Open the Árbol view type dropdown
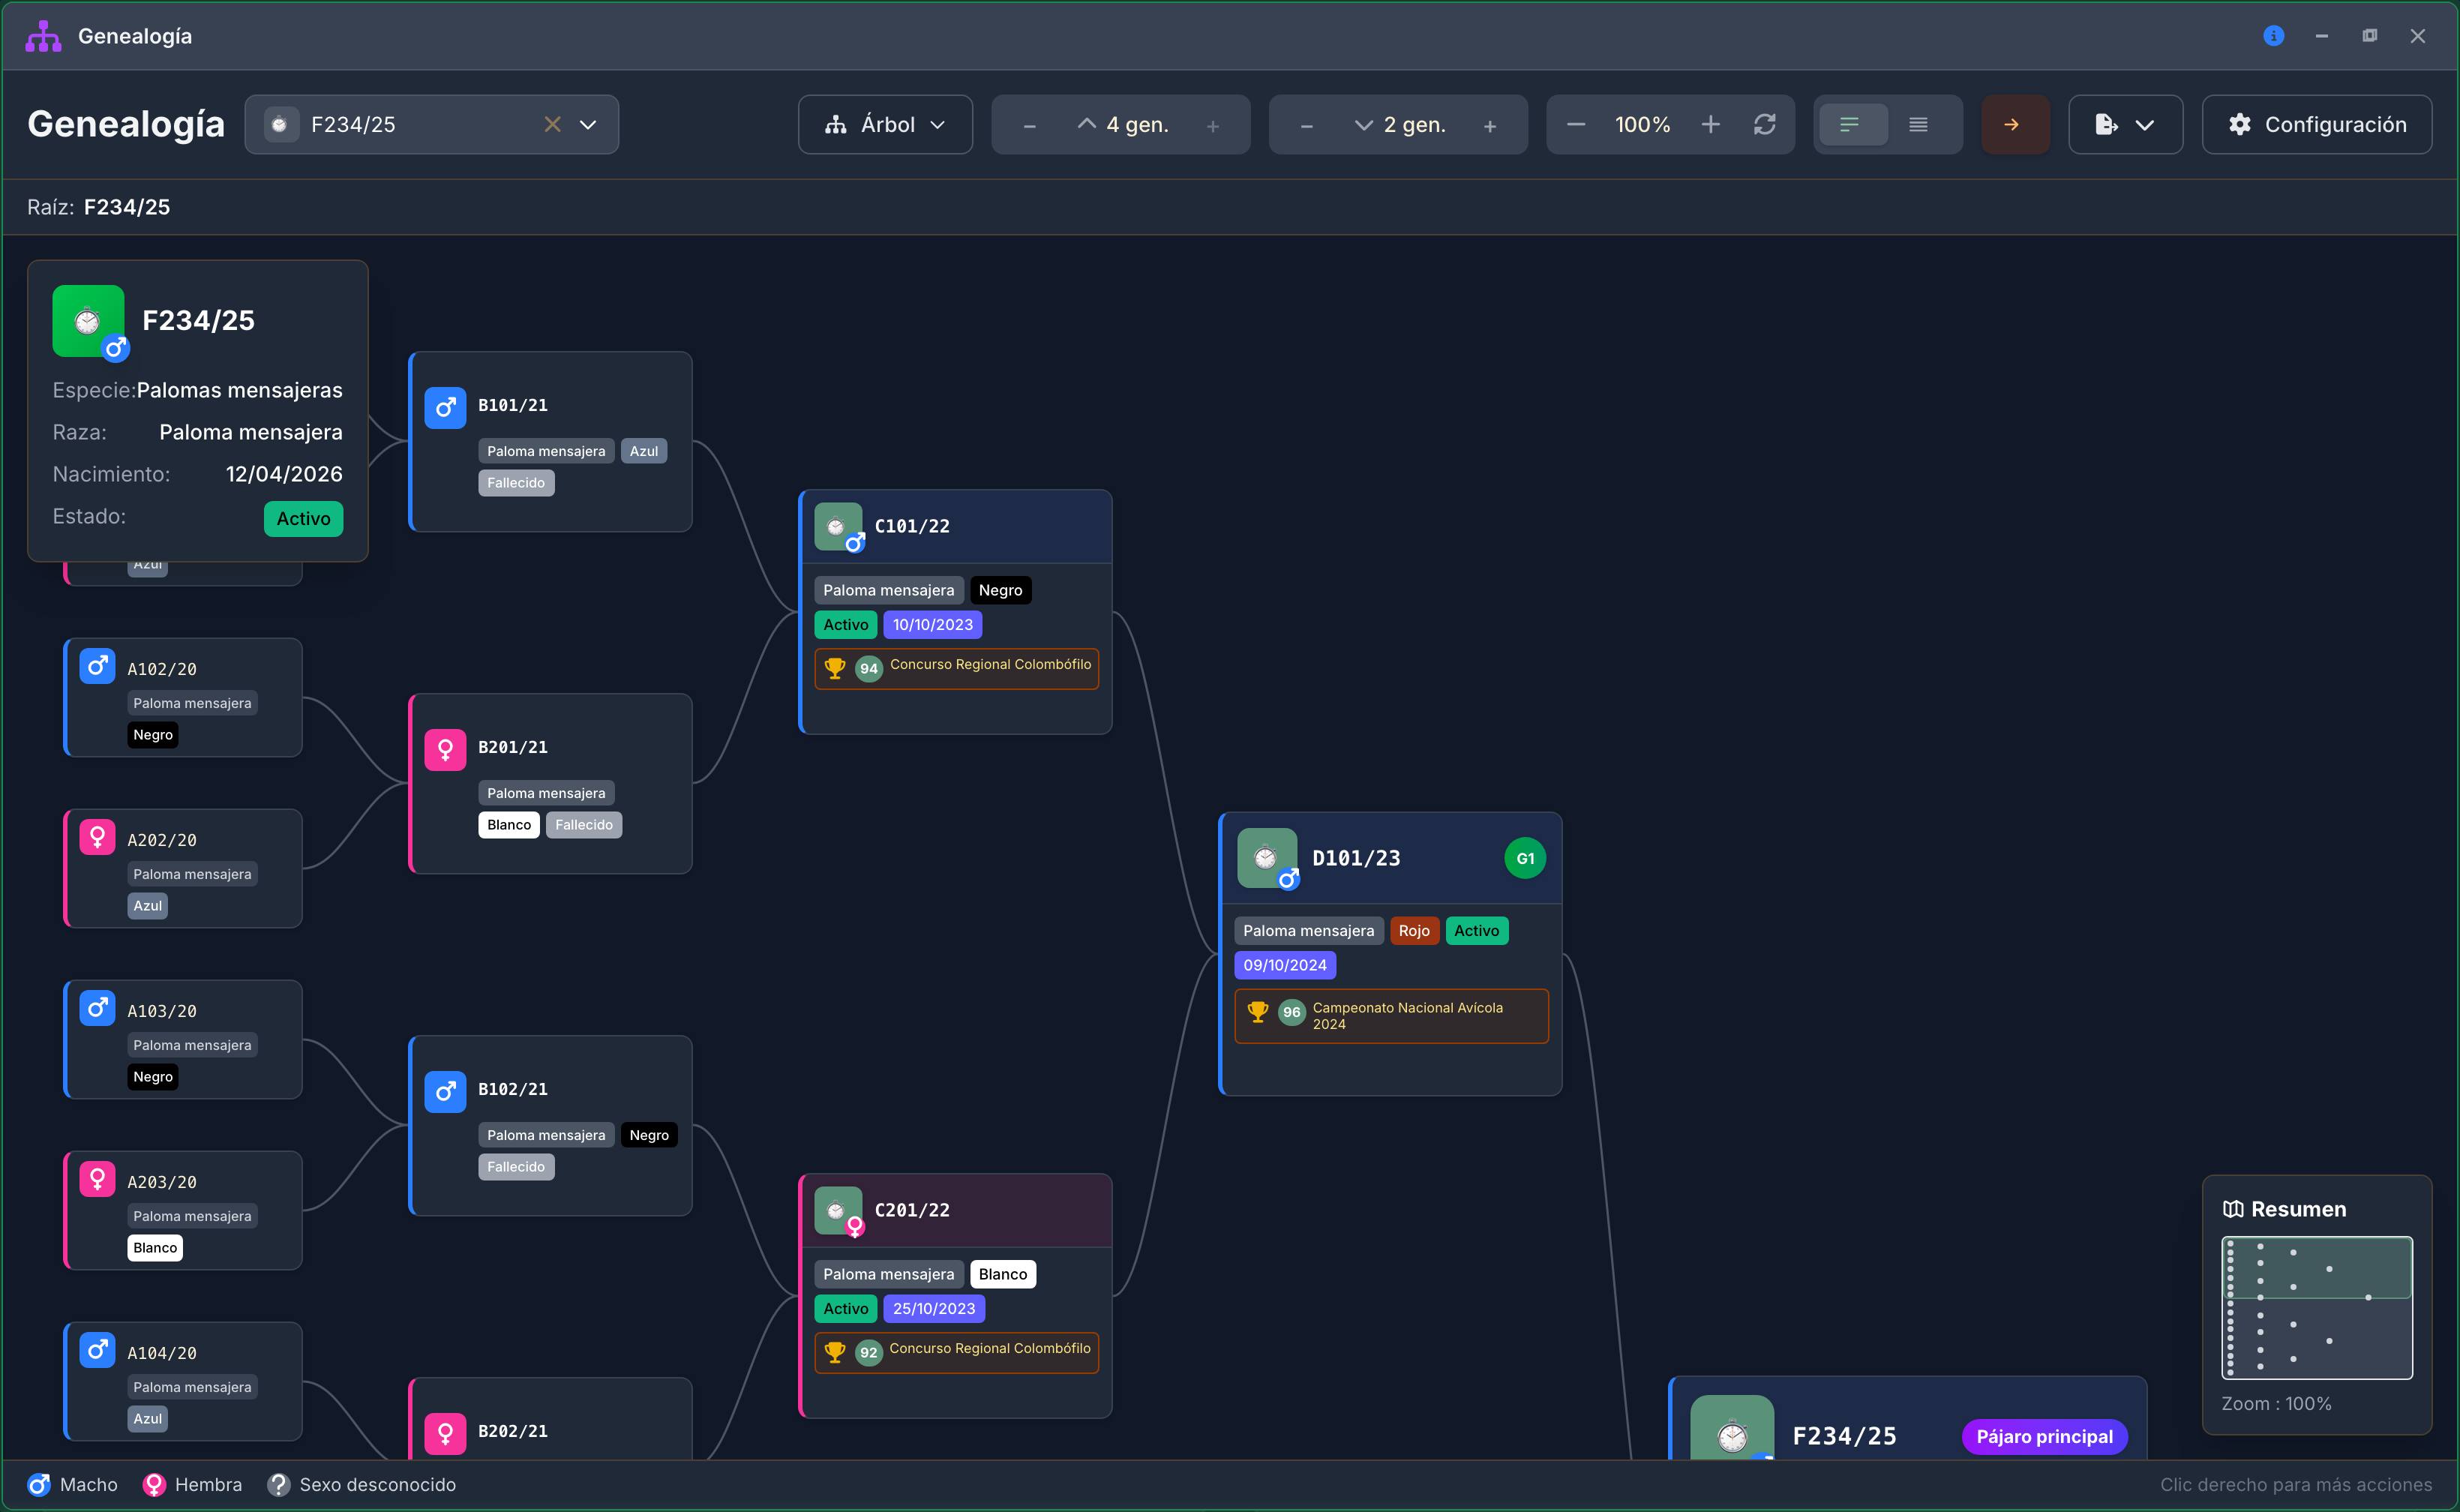 (885, 124)
